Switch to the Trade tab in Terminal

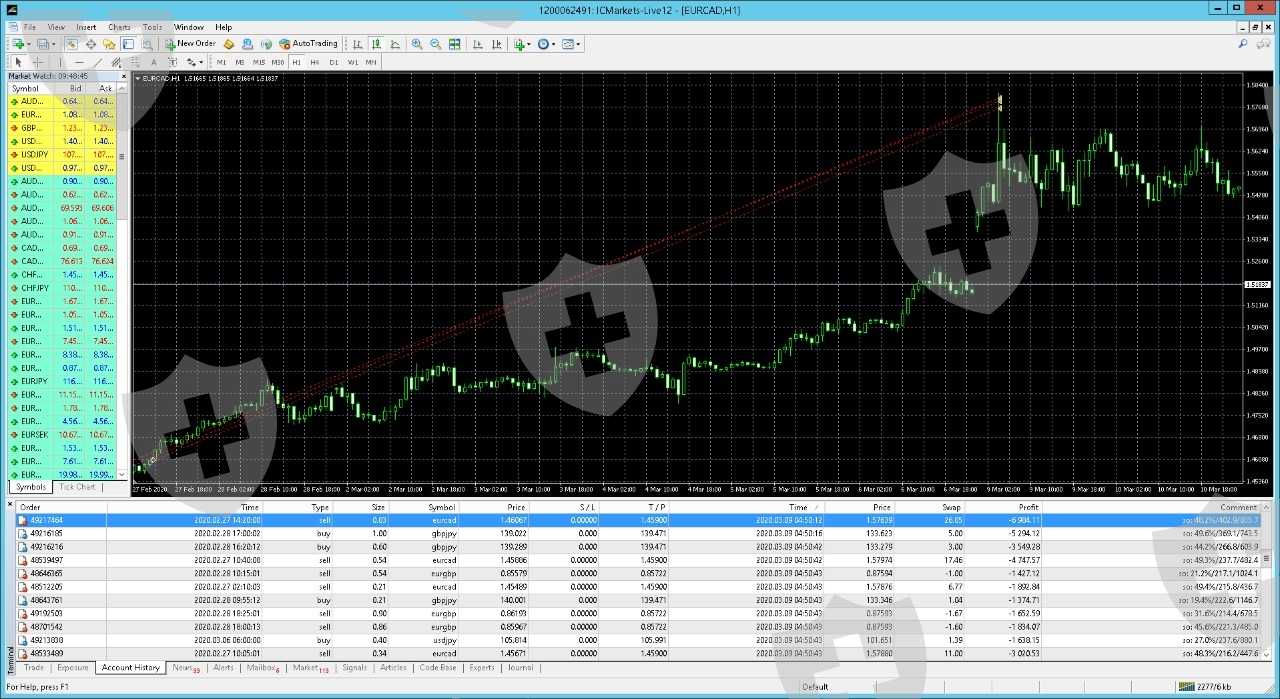coord(34,667)
